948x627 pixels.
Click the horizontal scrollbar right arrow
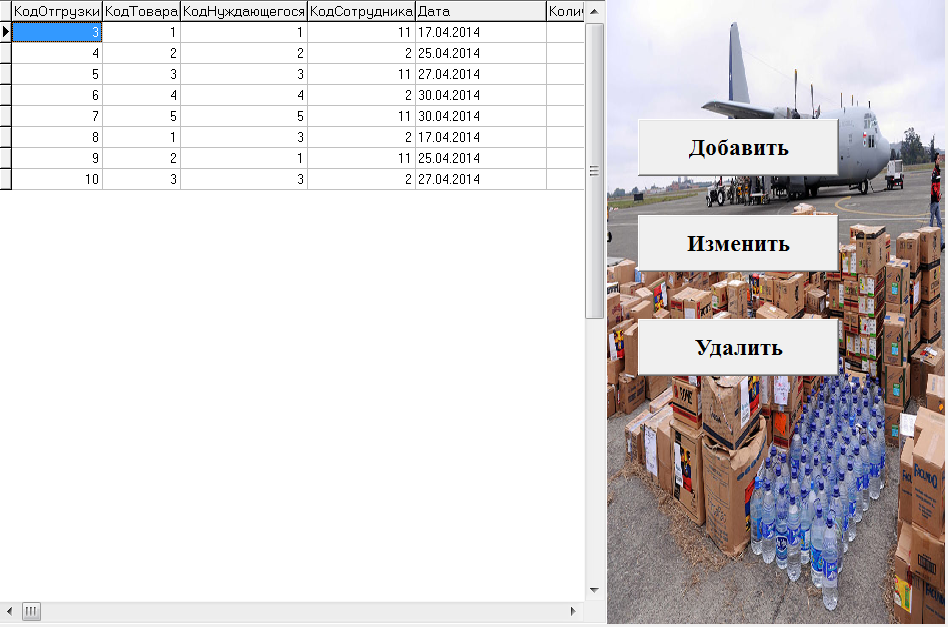point(573,611)
